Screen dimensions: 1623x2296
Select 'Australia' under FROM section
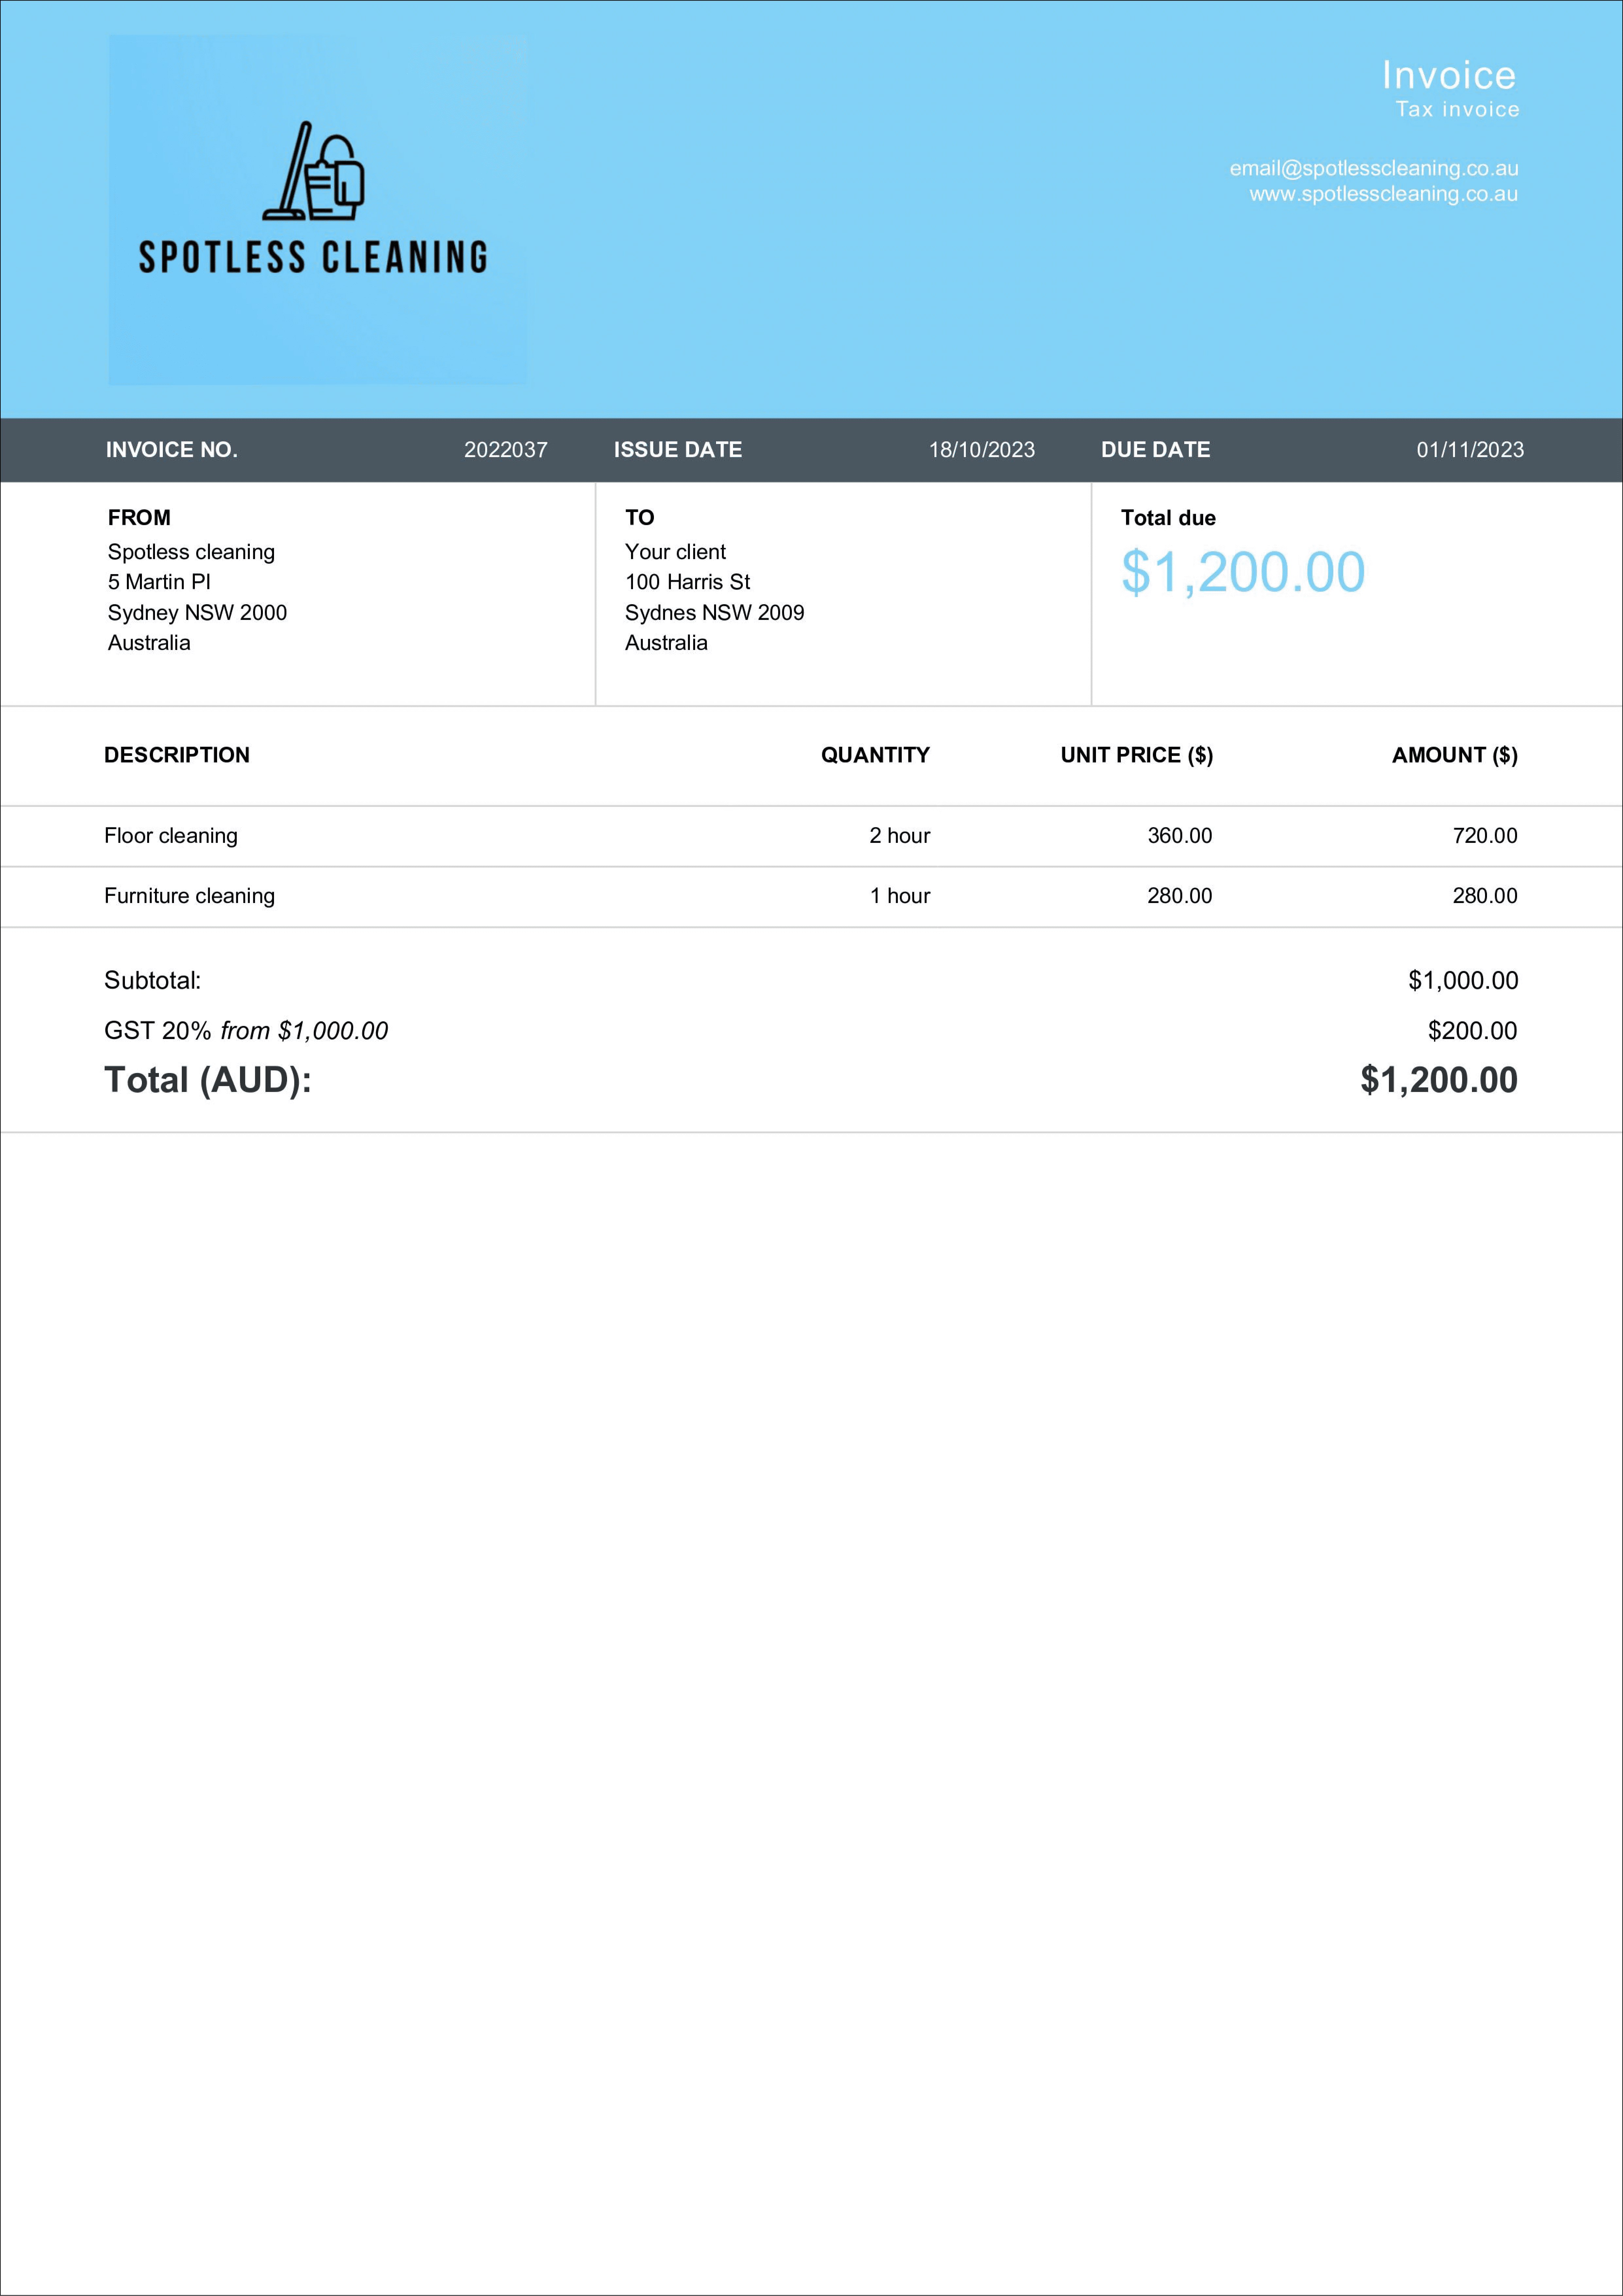pyautogui.click(x=149, y=643)
